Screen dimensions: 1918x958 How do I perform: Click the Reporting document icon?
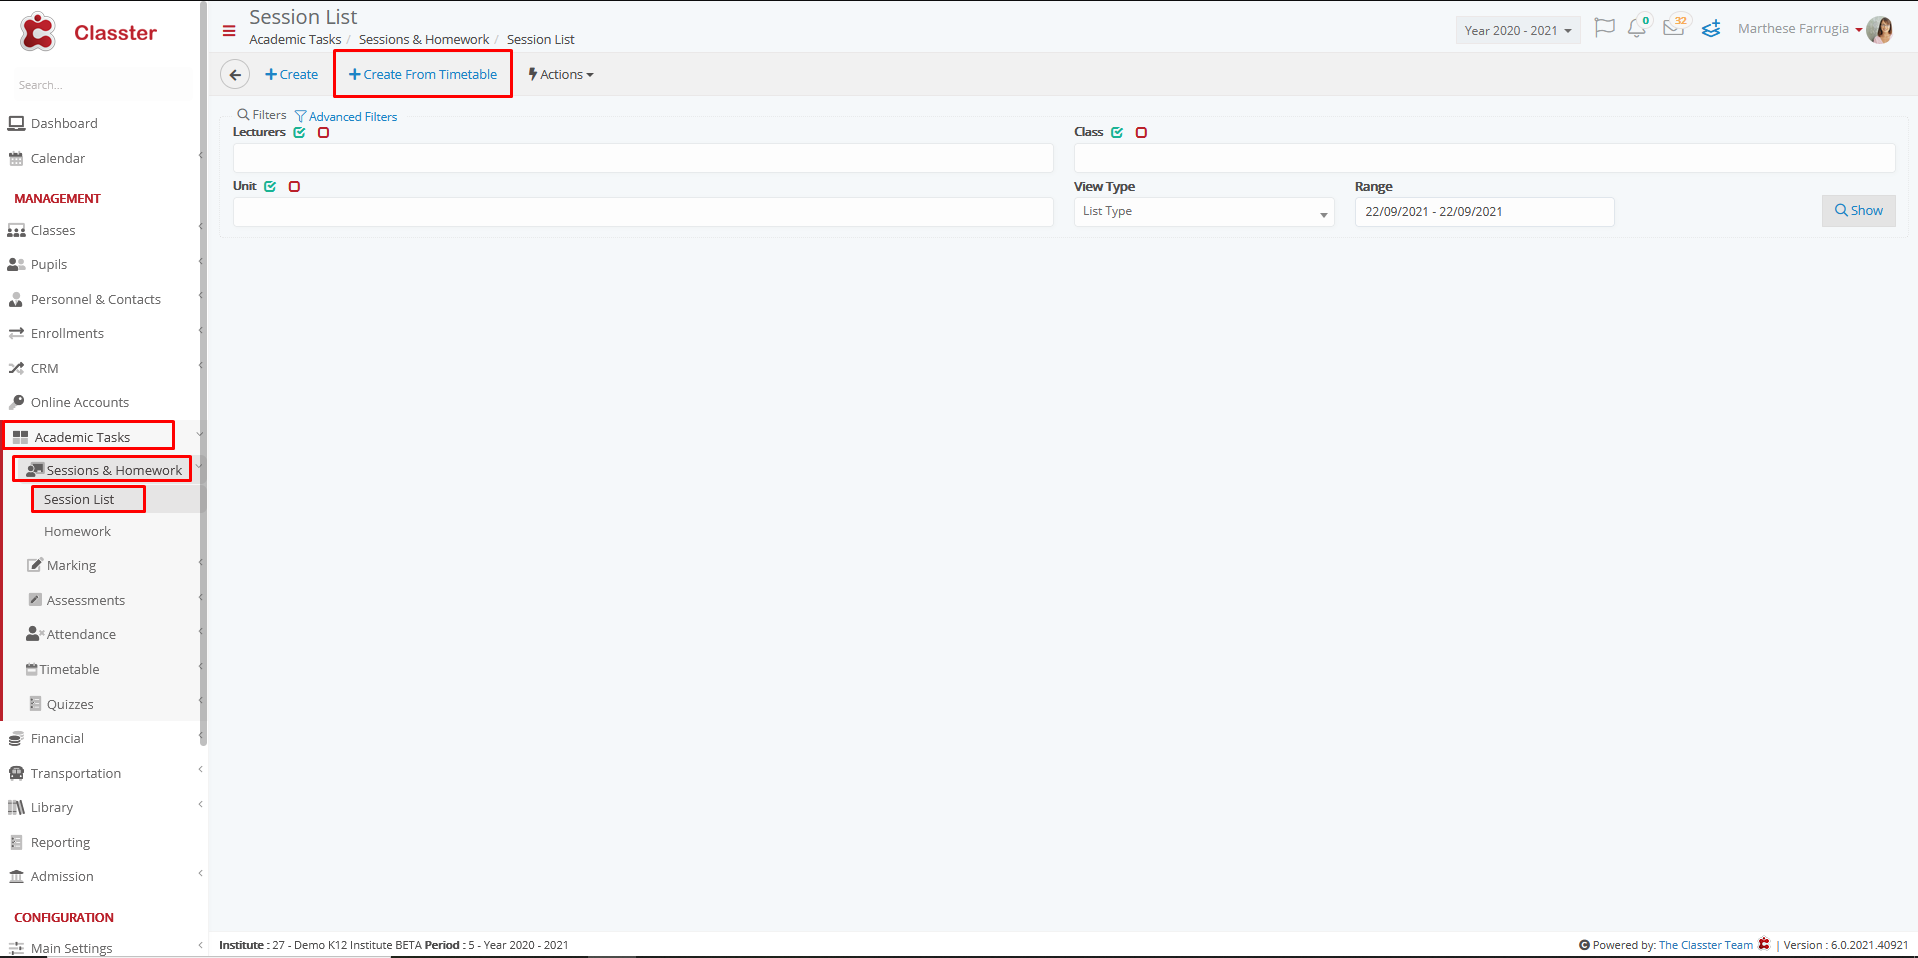coord(16,843)
